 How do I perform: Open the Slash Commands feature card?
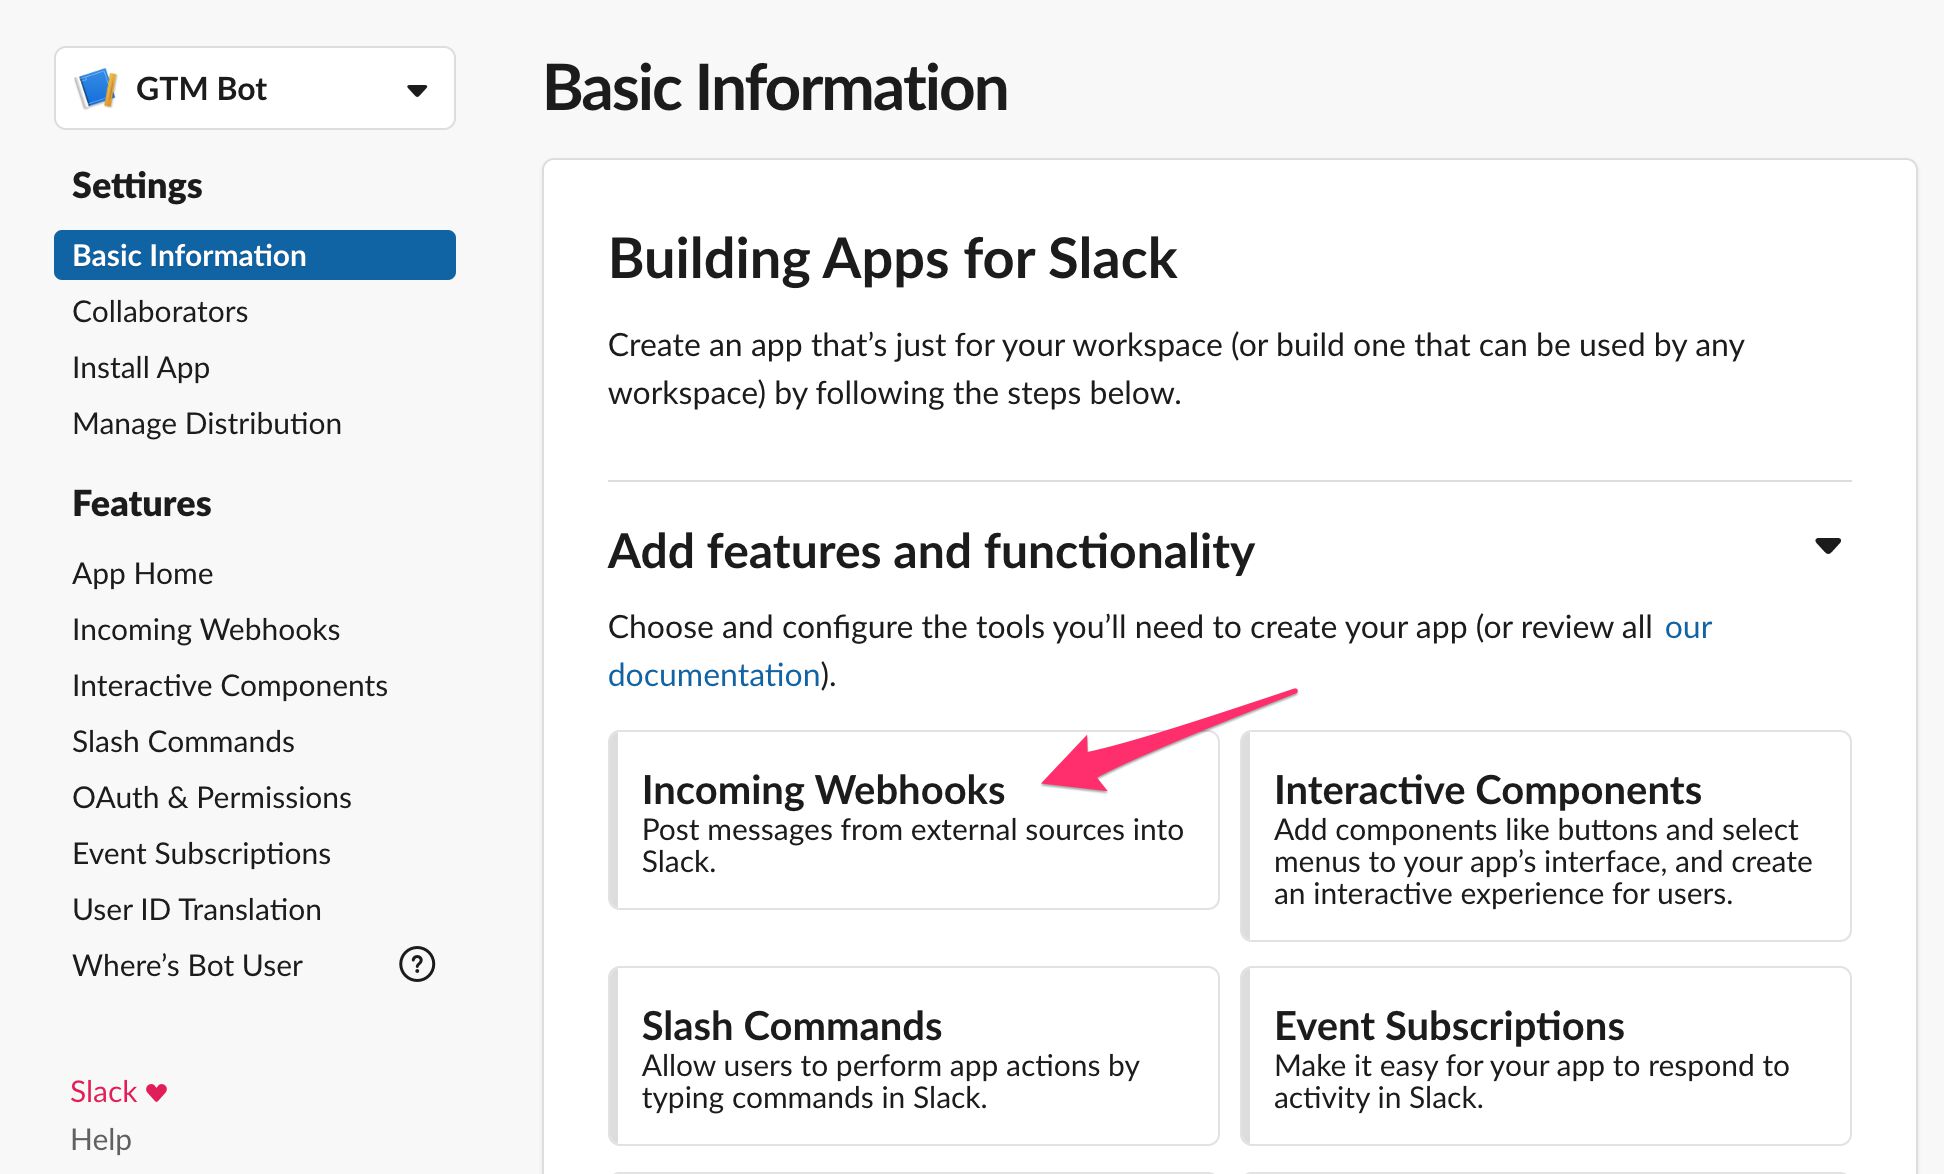coord(914,1056)
